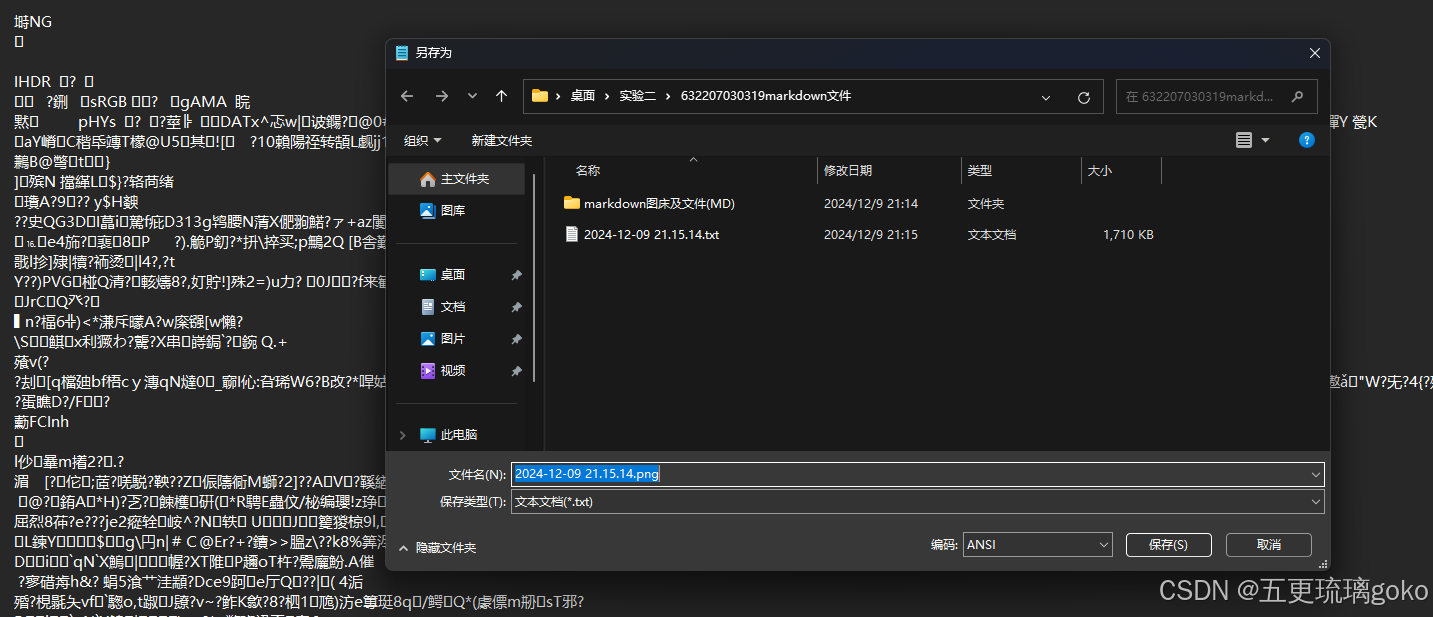
Task: Click the date 2024/12/9 21:14
Action: pyautogui.click(x=871, y=203)
